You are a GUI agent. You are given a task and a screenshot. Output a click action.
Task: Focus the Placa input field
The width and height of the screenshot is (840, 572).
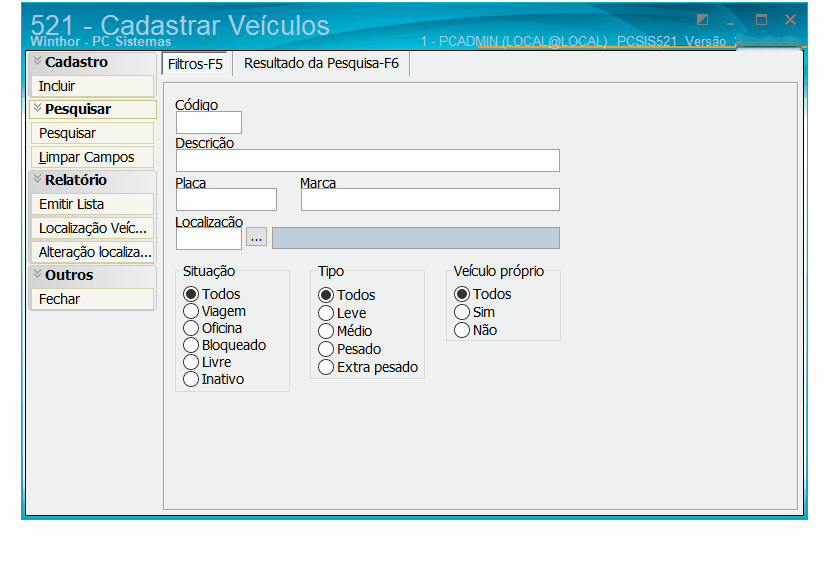(x=226, y=200)
